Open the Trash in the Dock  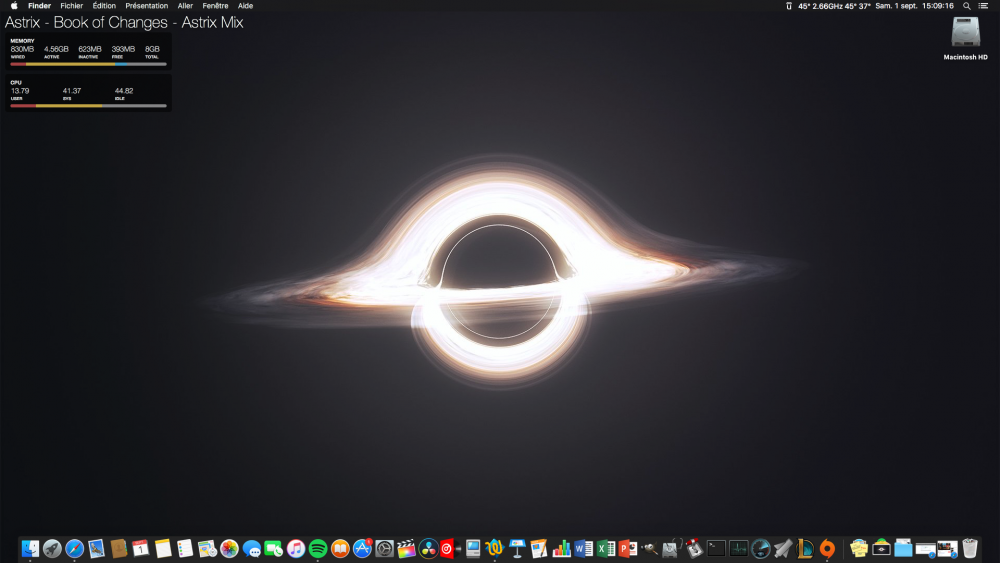pyautogui.click(x=969, y=548)
